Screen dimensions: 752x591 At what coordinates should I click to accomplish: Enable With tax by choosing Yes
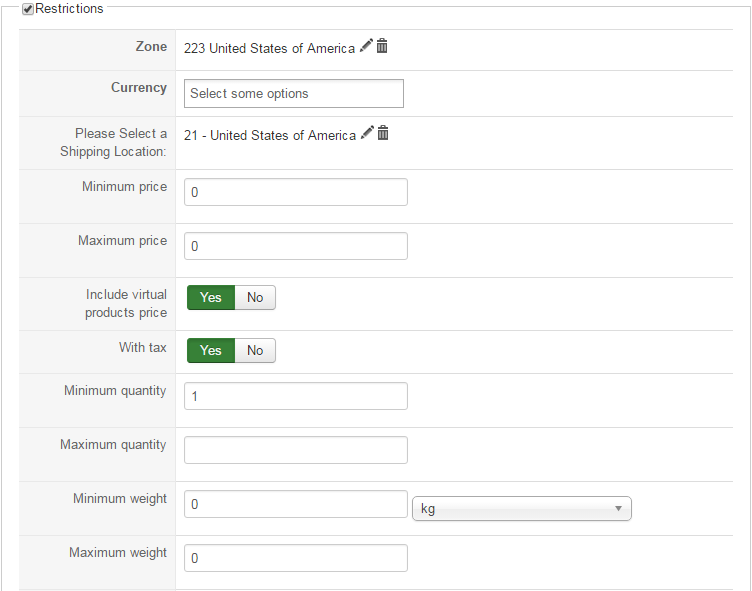coord(211,350)
